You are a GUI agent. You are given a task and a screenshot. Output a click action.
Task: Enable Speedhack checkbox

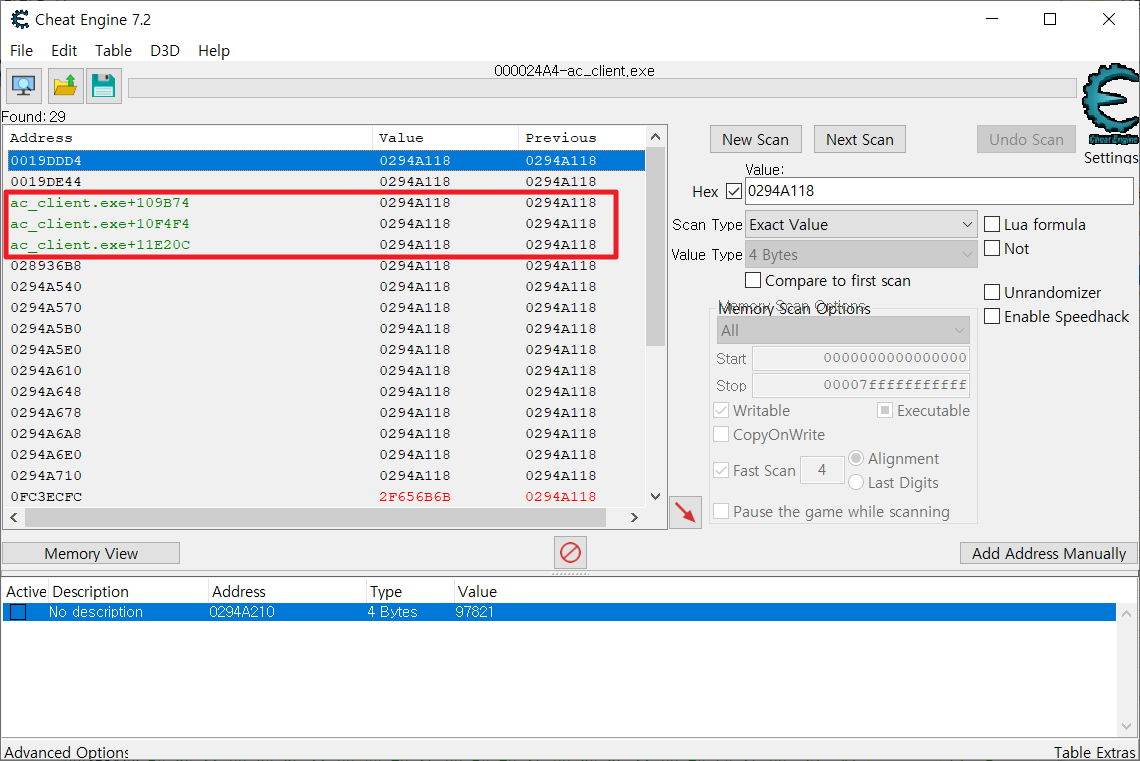[992, 316]
